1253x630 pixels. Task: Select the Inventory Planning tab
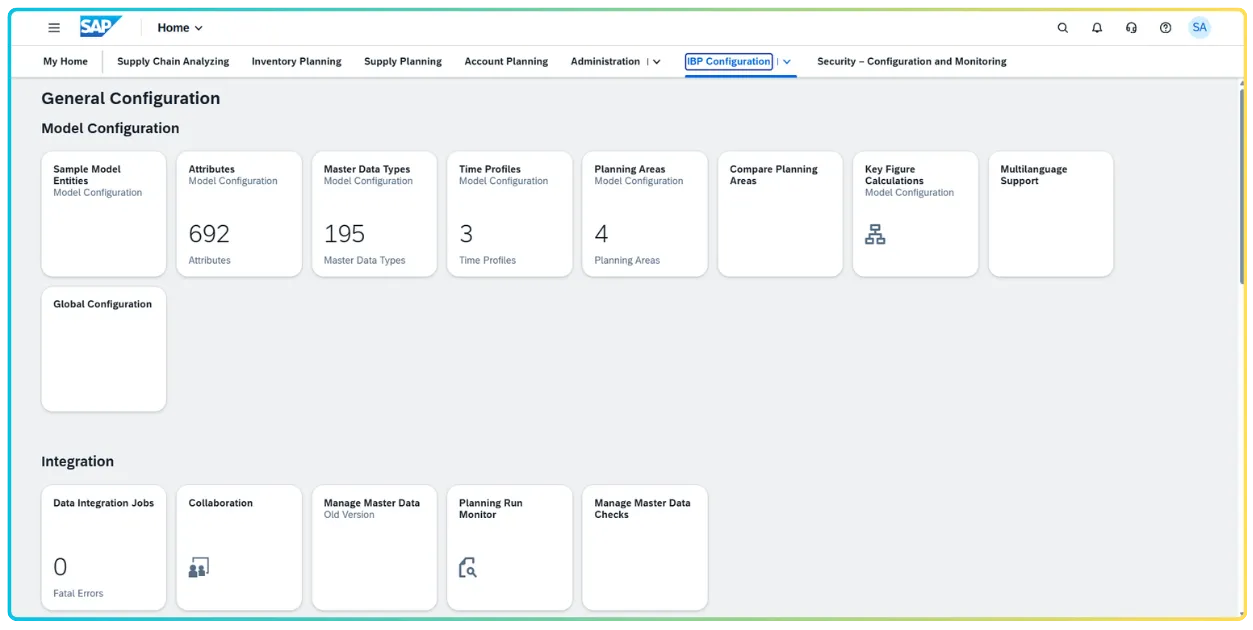click(296, 61)
